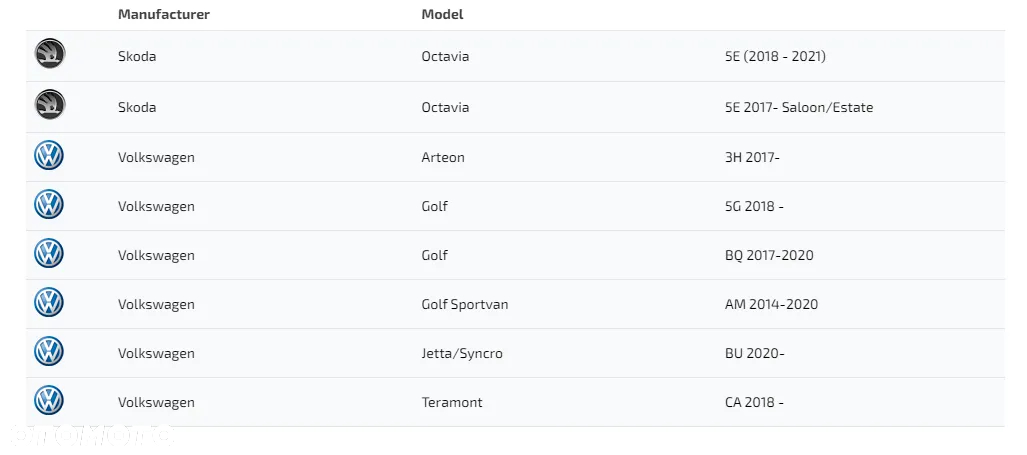1027x455 pixels.
Task: Click the Volkswagen logo in the Golf Sportvan row
Action: (x=49, y=303)
